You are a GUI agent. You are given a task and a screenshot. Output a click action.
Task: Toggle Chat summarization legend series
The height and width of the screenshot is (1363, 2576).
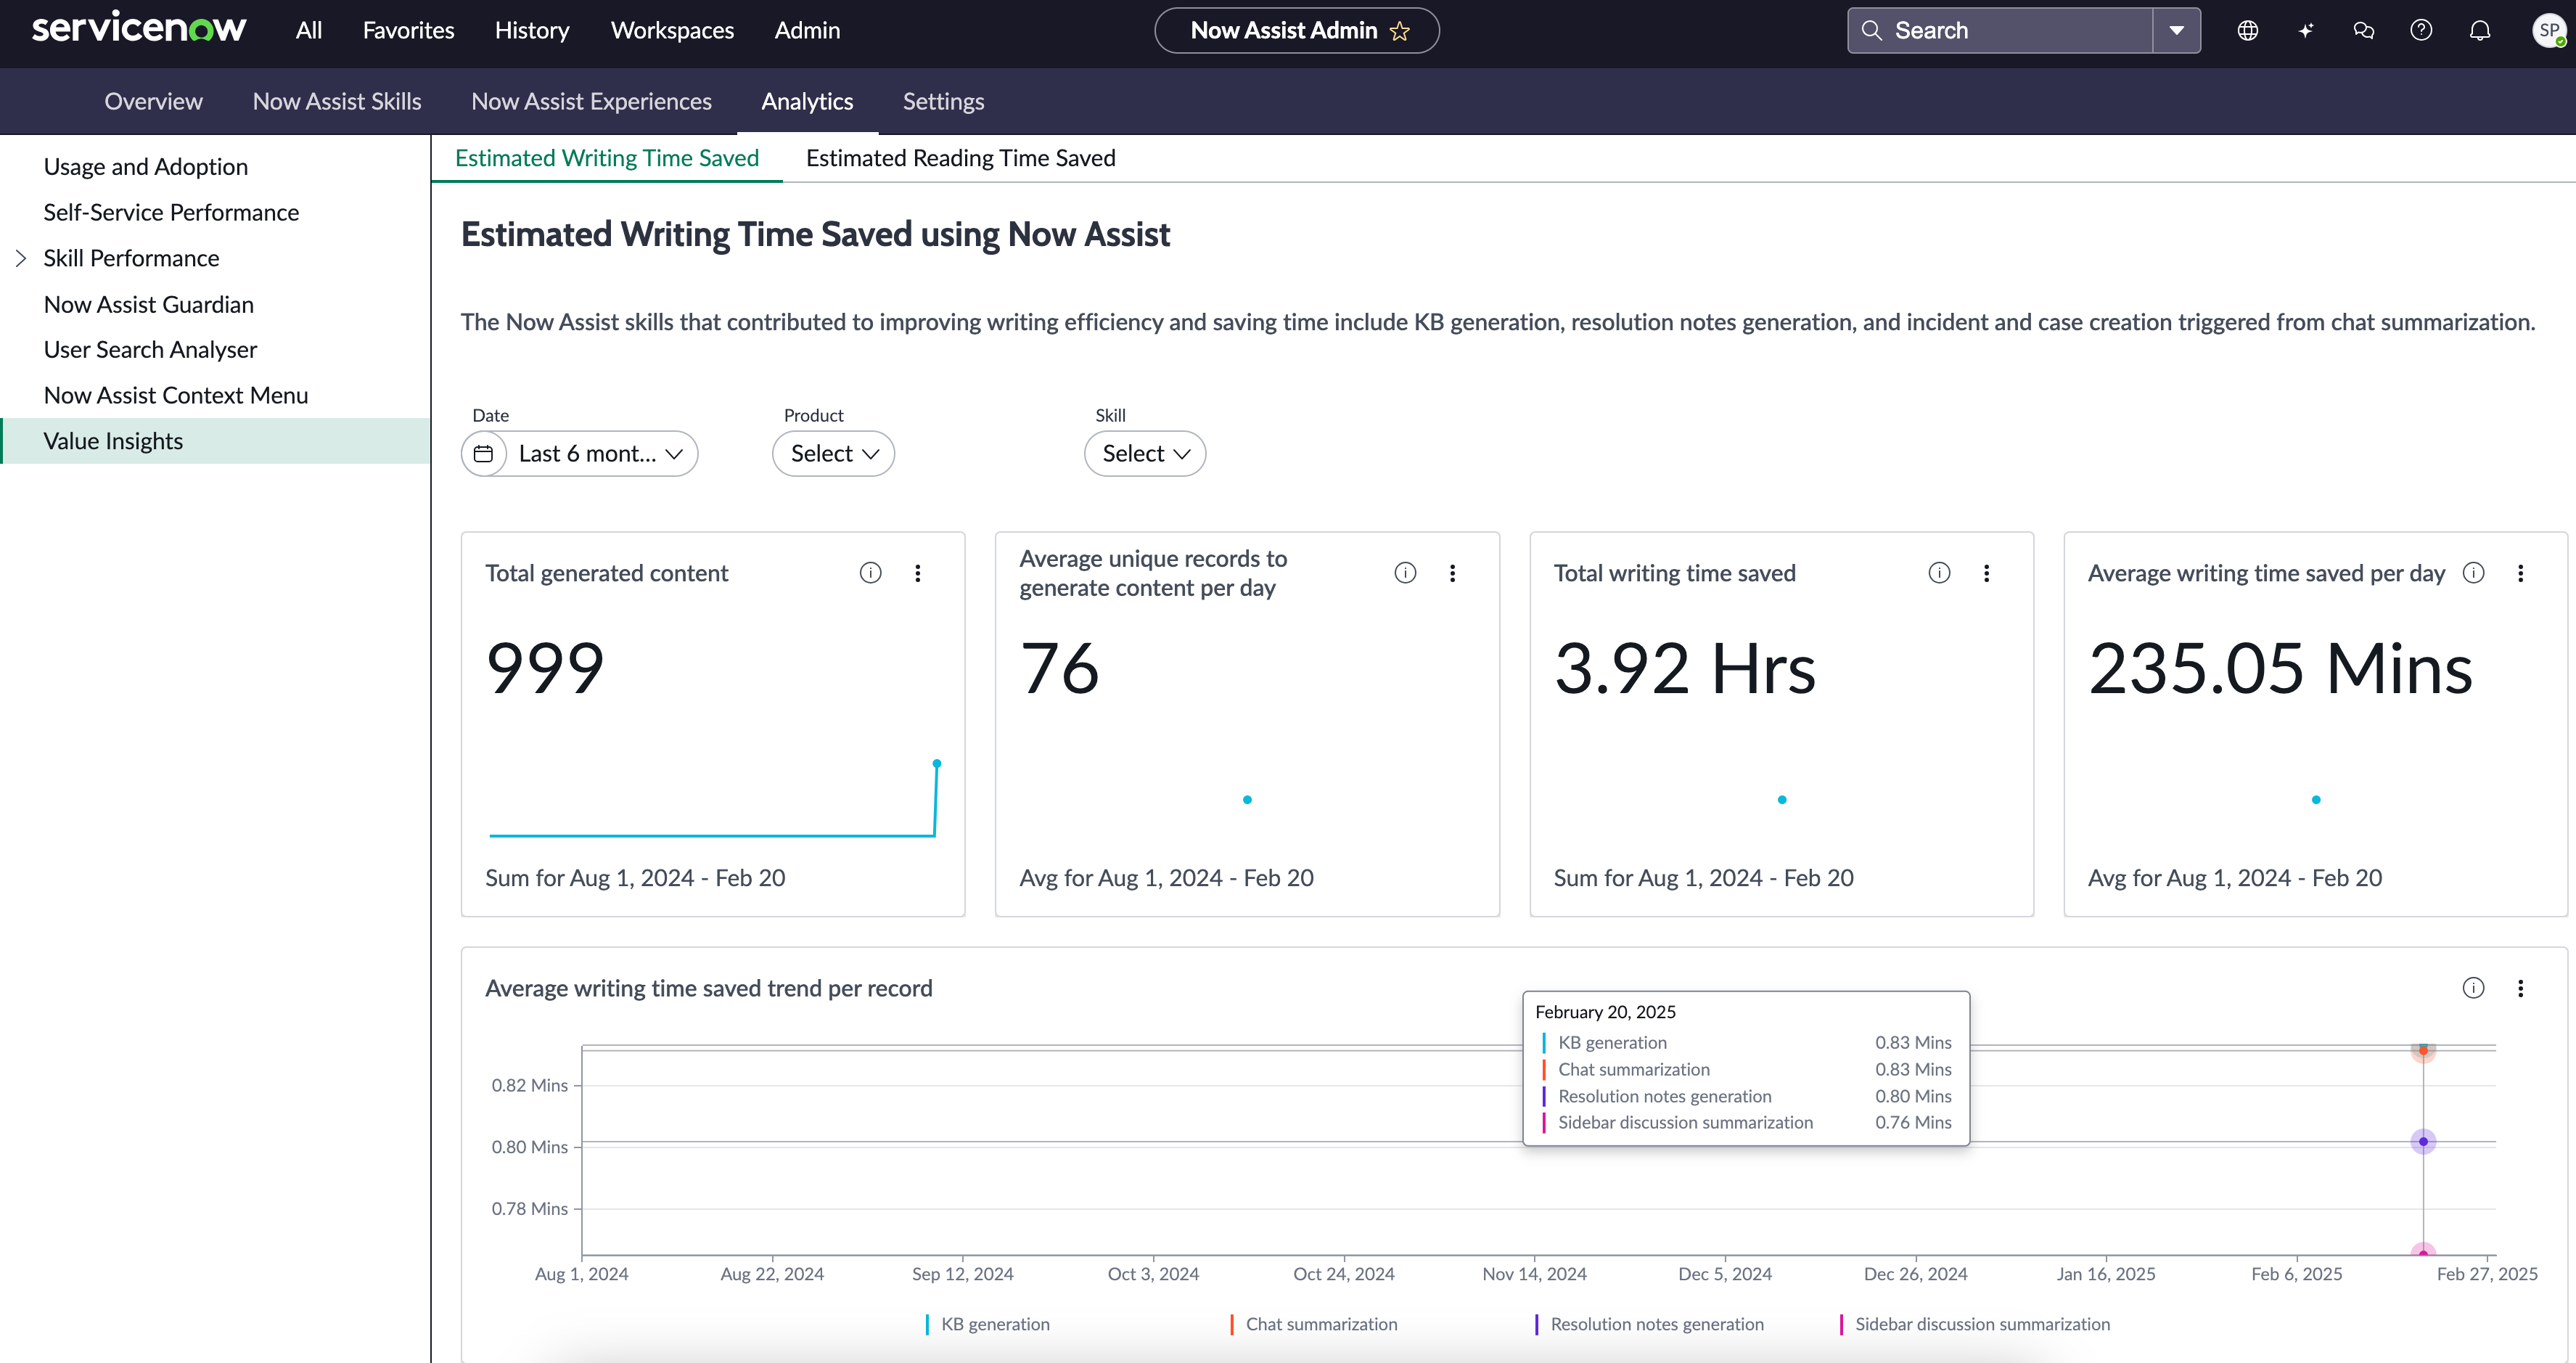(x=1313, y=1324)
